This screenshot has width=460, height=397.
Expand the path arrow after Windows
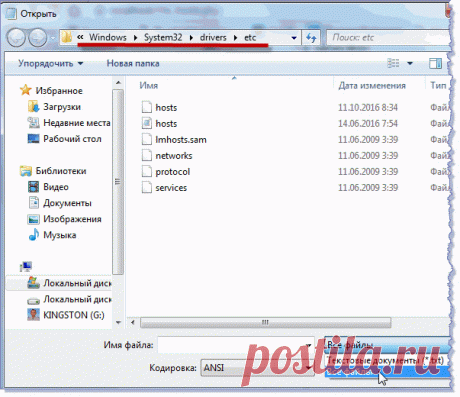coord(135,38)
